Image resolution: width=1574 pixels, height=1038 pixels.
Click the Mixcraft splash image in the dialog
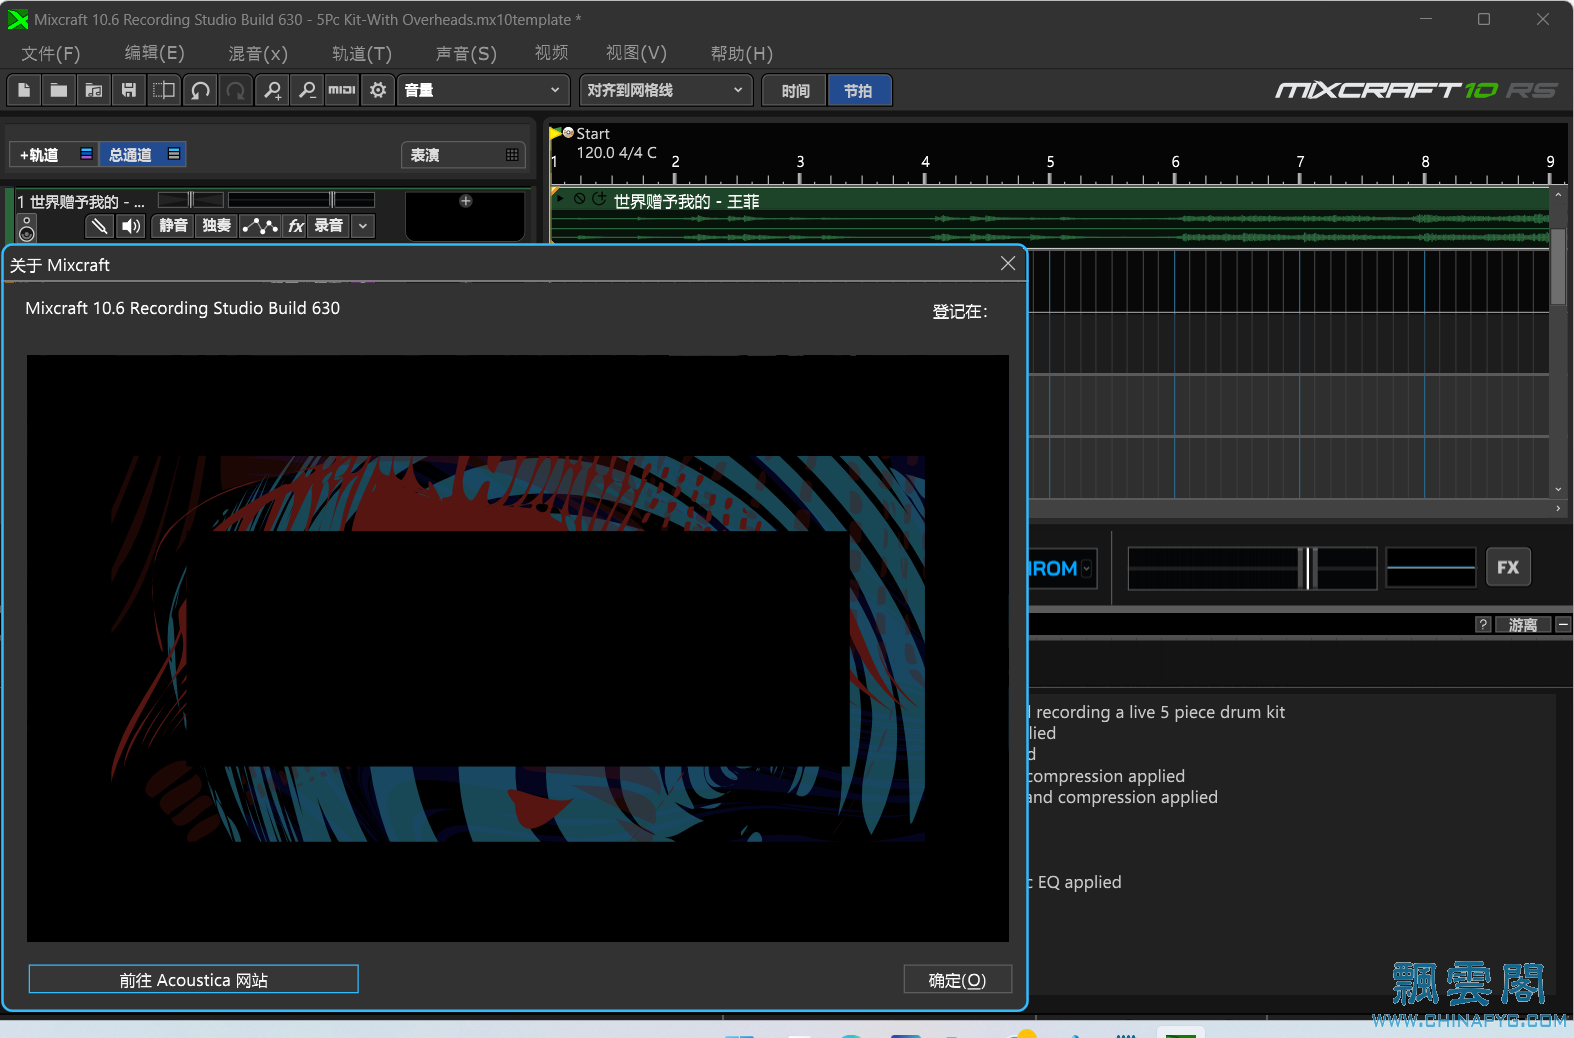(518, 648)
